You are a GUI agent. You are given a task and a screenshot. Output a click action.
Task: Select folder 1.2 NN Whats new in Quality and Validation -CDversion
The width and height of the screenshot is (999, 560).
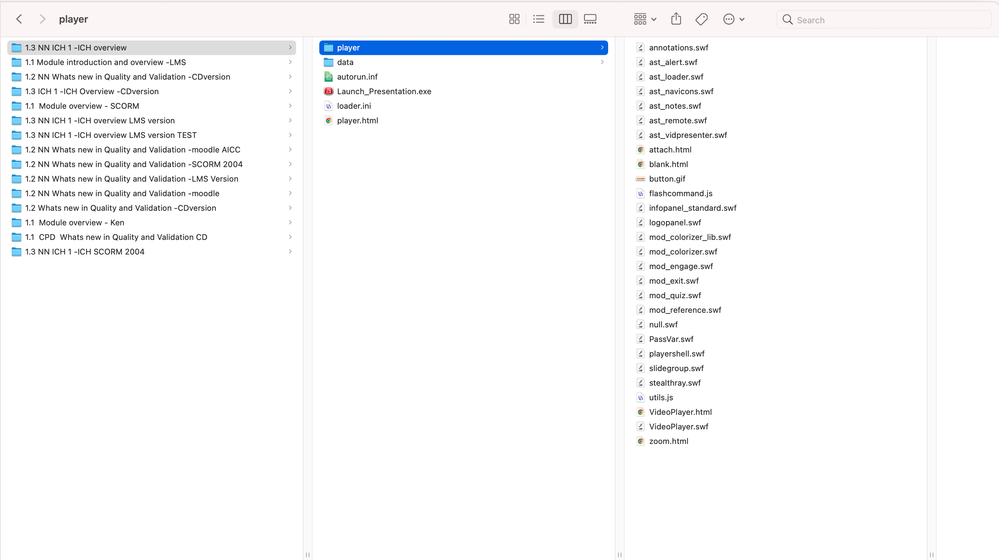coord(152,77)
